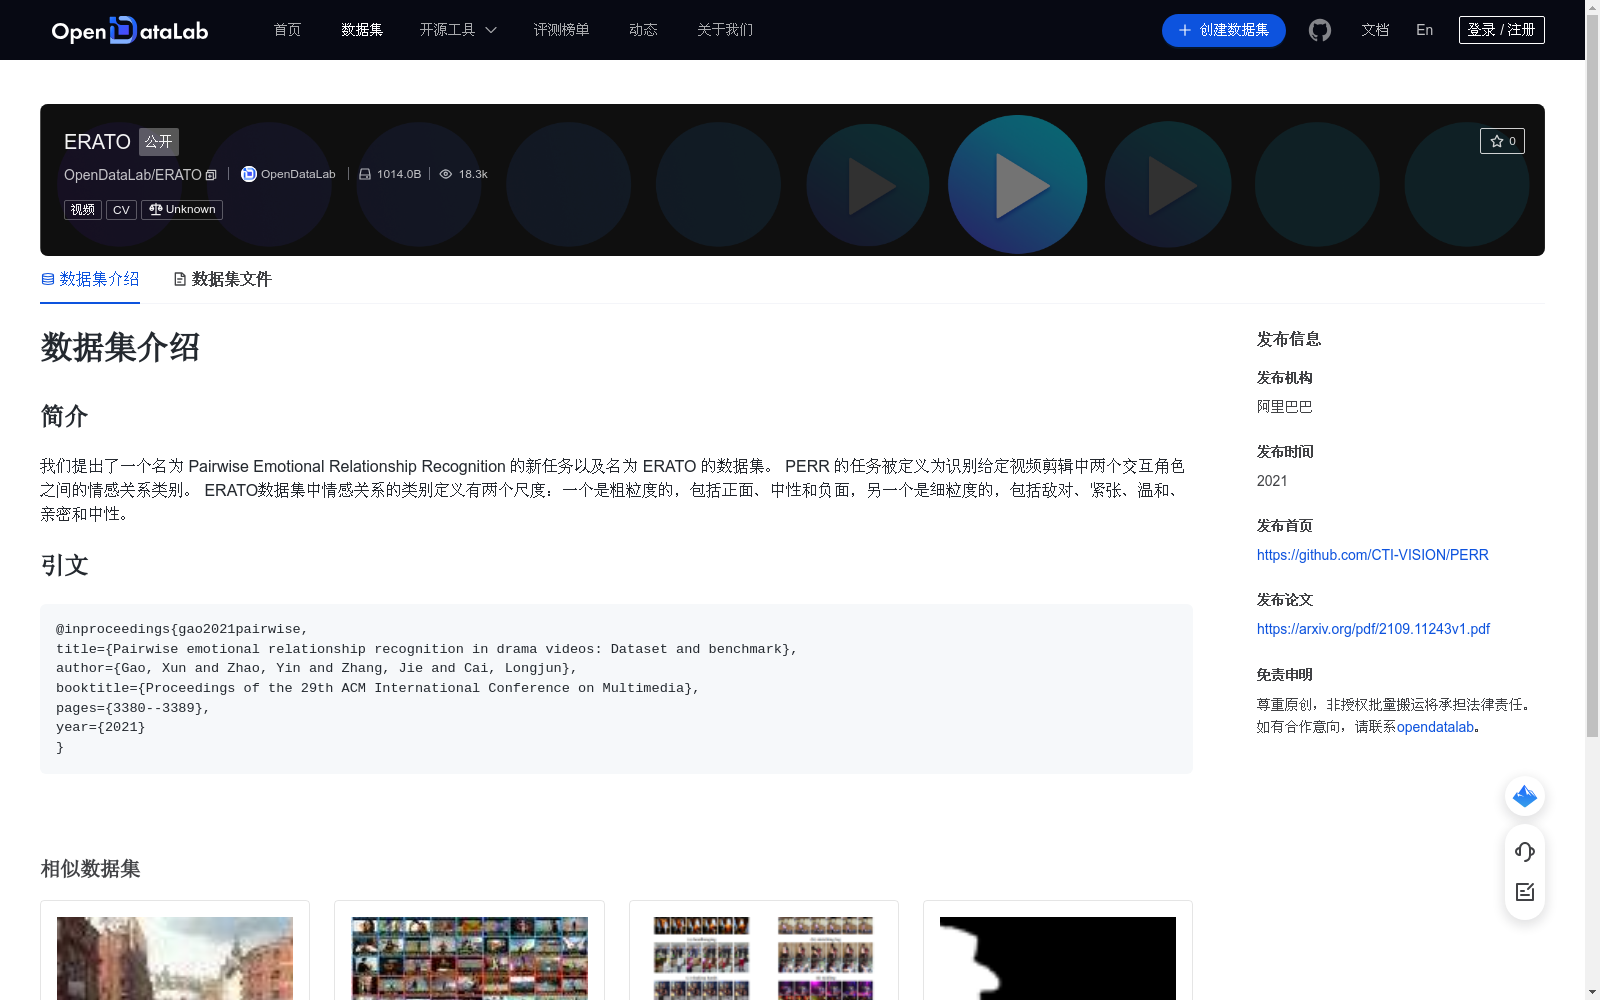Click the 1014.0B size value
The image size is (1600, 1000).
pos(399,174)
